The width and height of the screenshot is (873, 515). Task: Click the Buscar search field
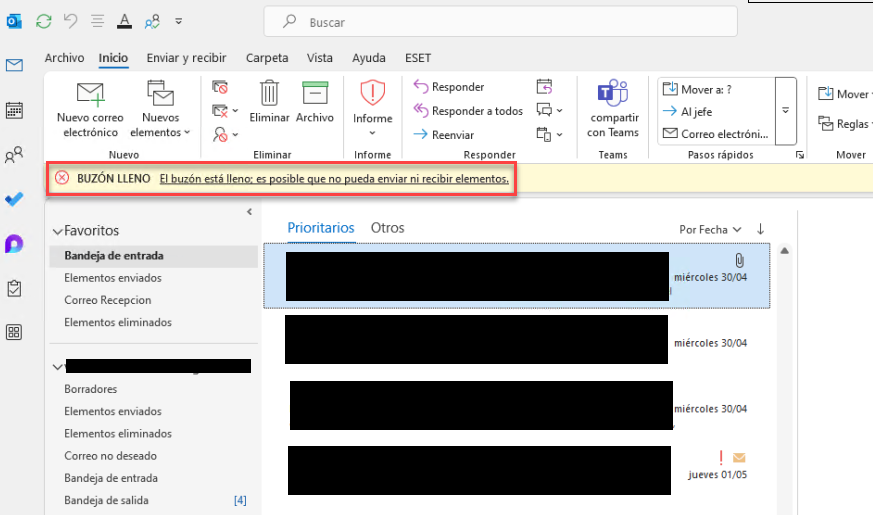point(500,21)
